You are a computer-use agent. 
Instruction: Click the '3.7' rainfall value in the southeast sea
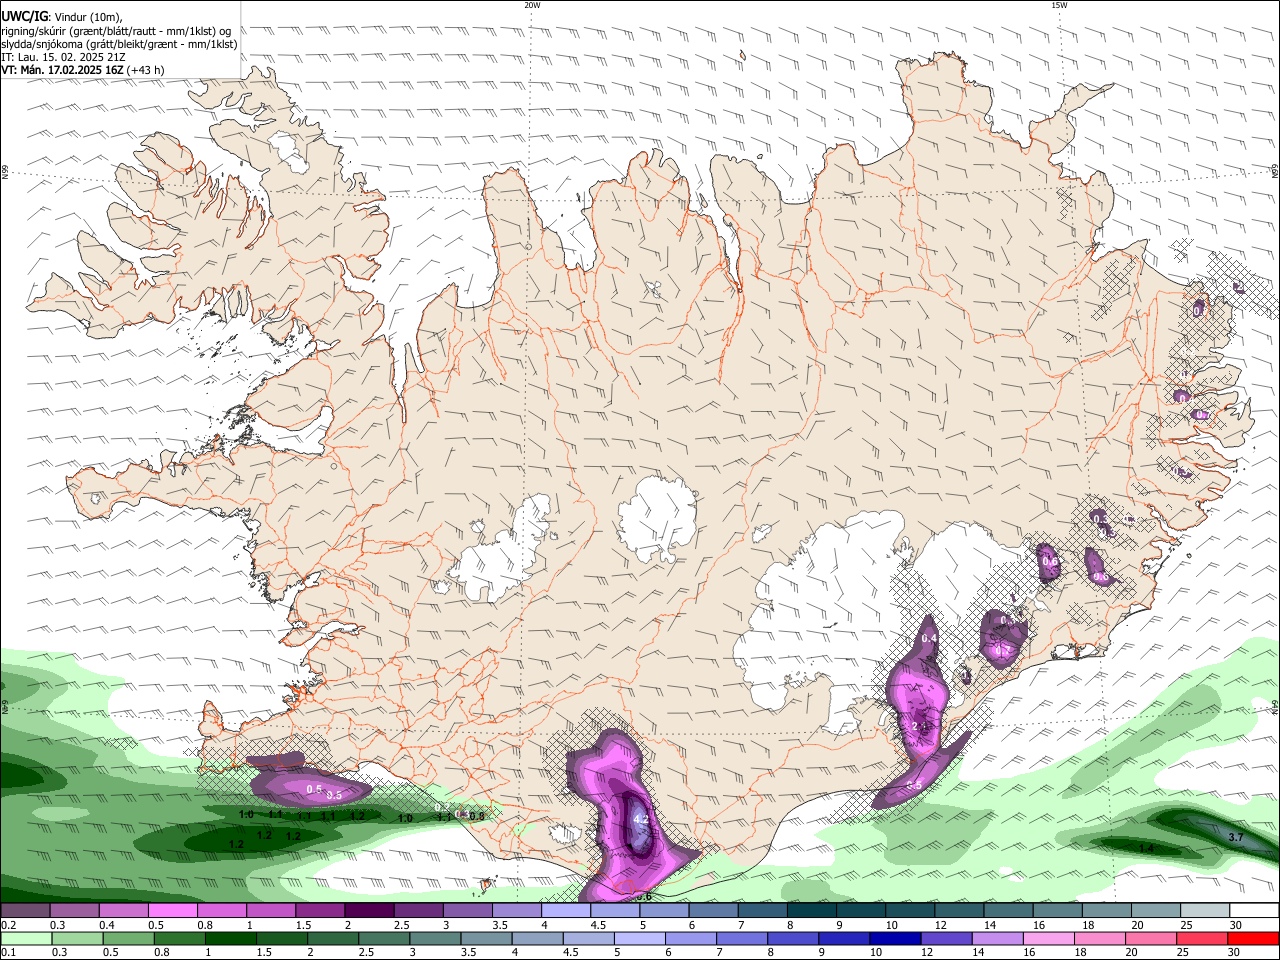point(1235,837)
